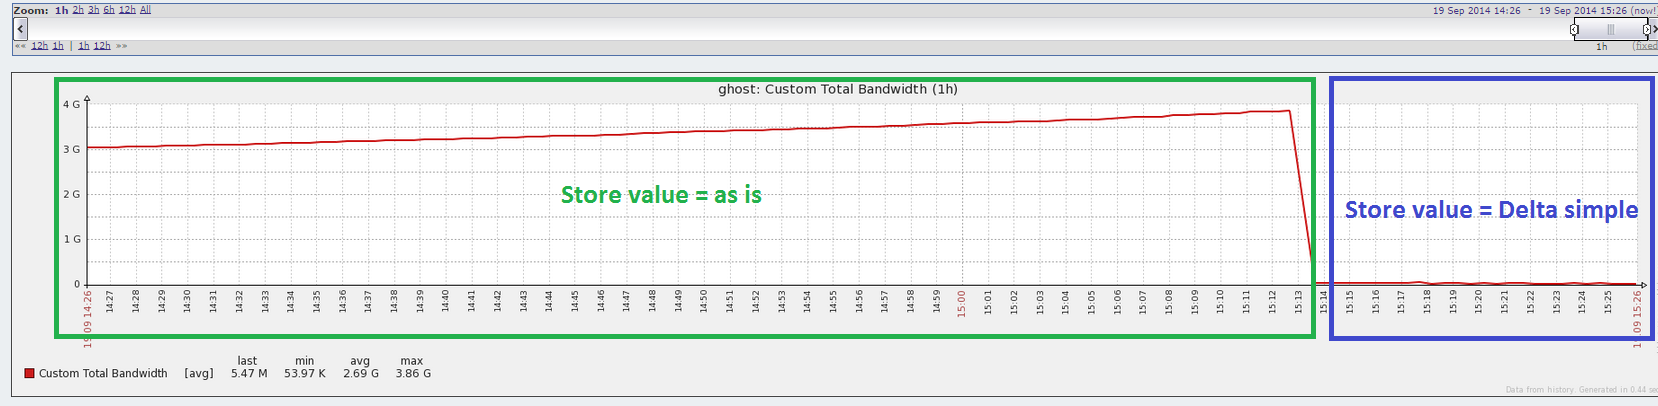
Task: Click the right scroll arrow of time bar
Action: click(x=1654, y=29)
